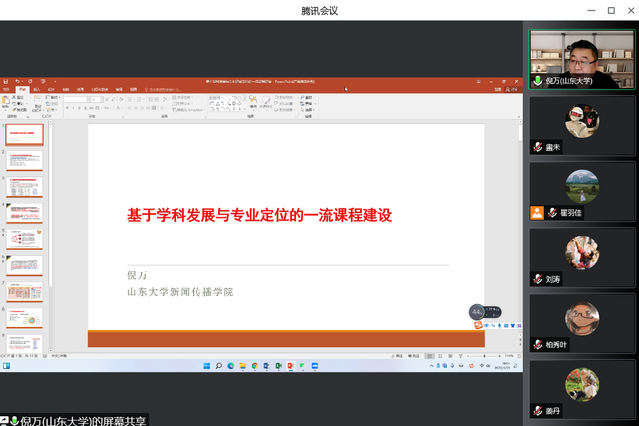The width and height of the screenshot is (639, 426).
Task: Toggle the muted microphone icon for 刘涛
Action: point(537,279)
